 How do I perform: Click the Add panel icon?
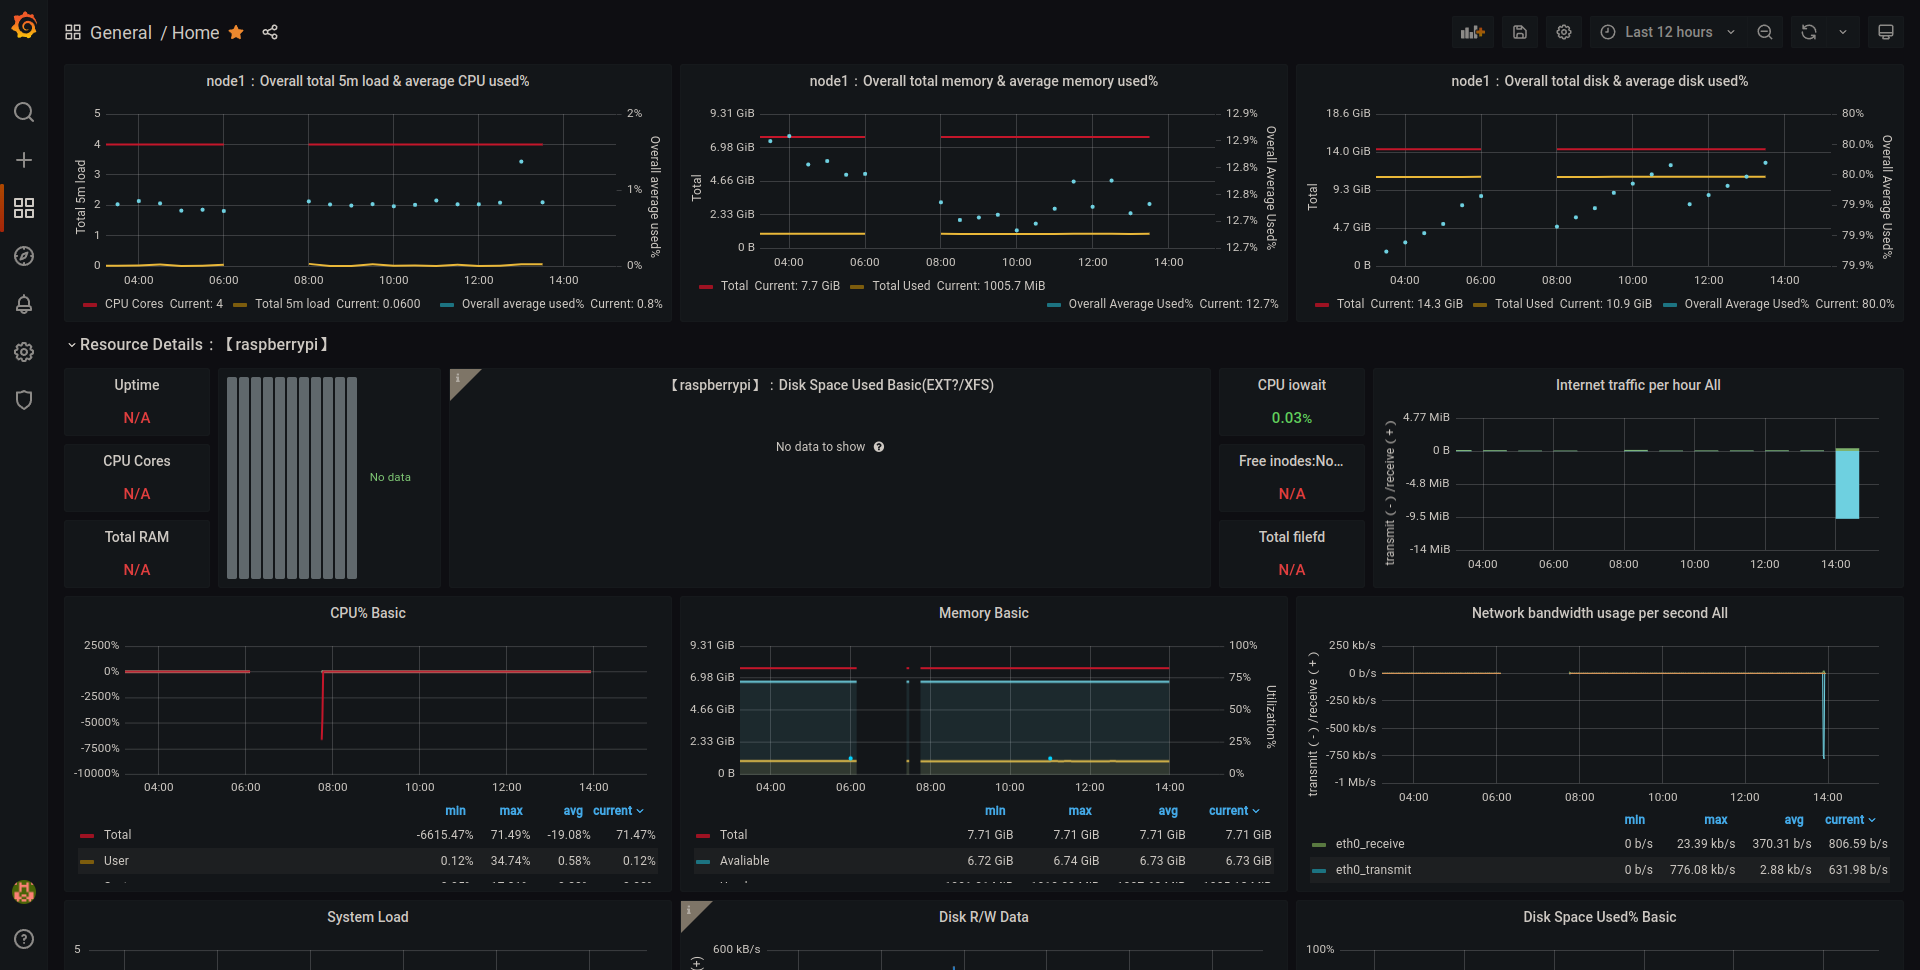click(1473, 32)
